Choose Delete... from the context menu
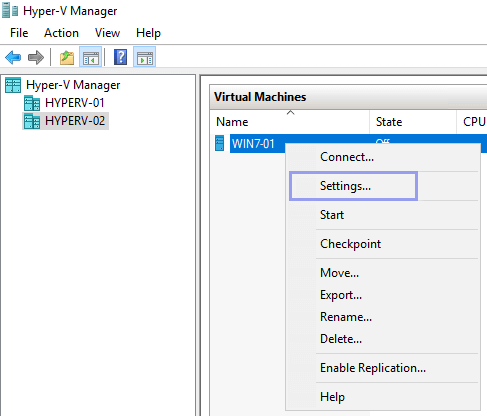This screenshot has height=416, width=487. click(383, 339)
